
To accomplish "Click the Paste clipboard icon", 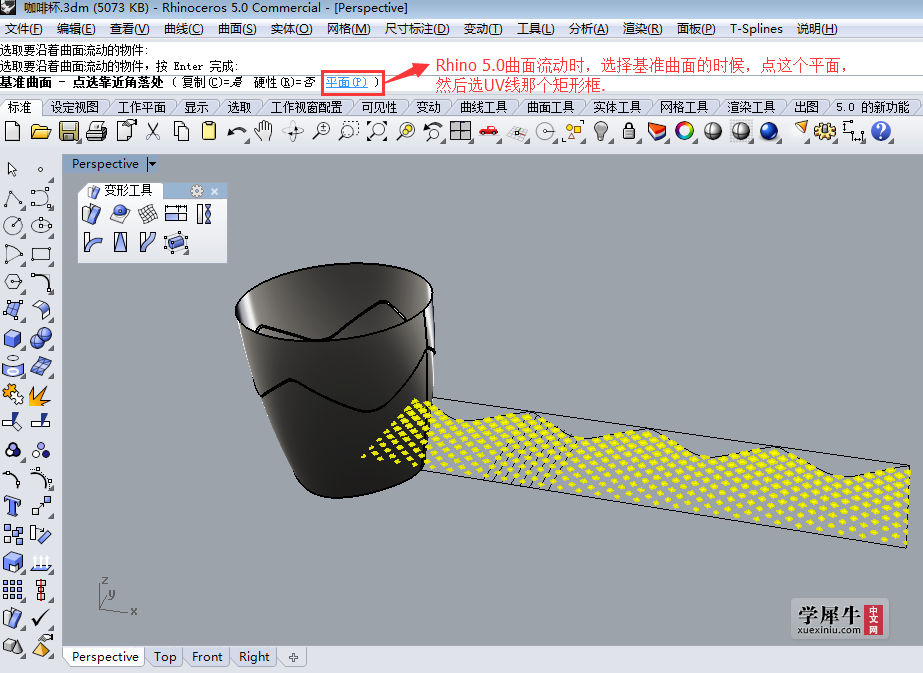I will tap(208, 131).
